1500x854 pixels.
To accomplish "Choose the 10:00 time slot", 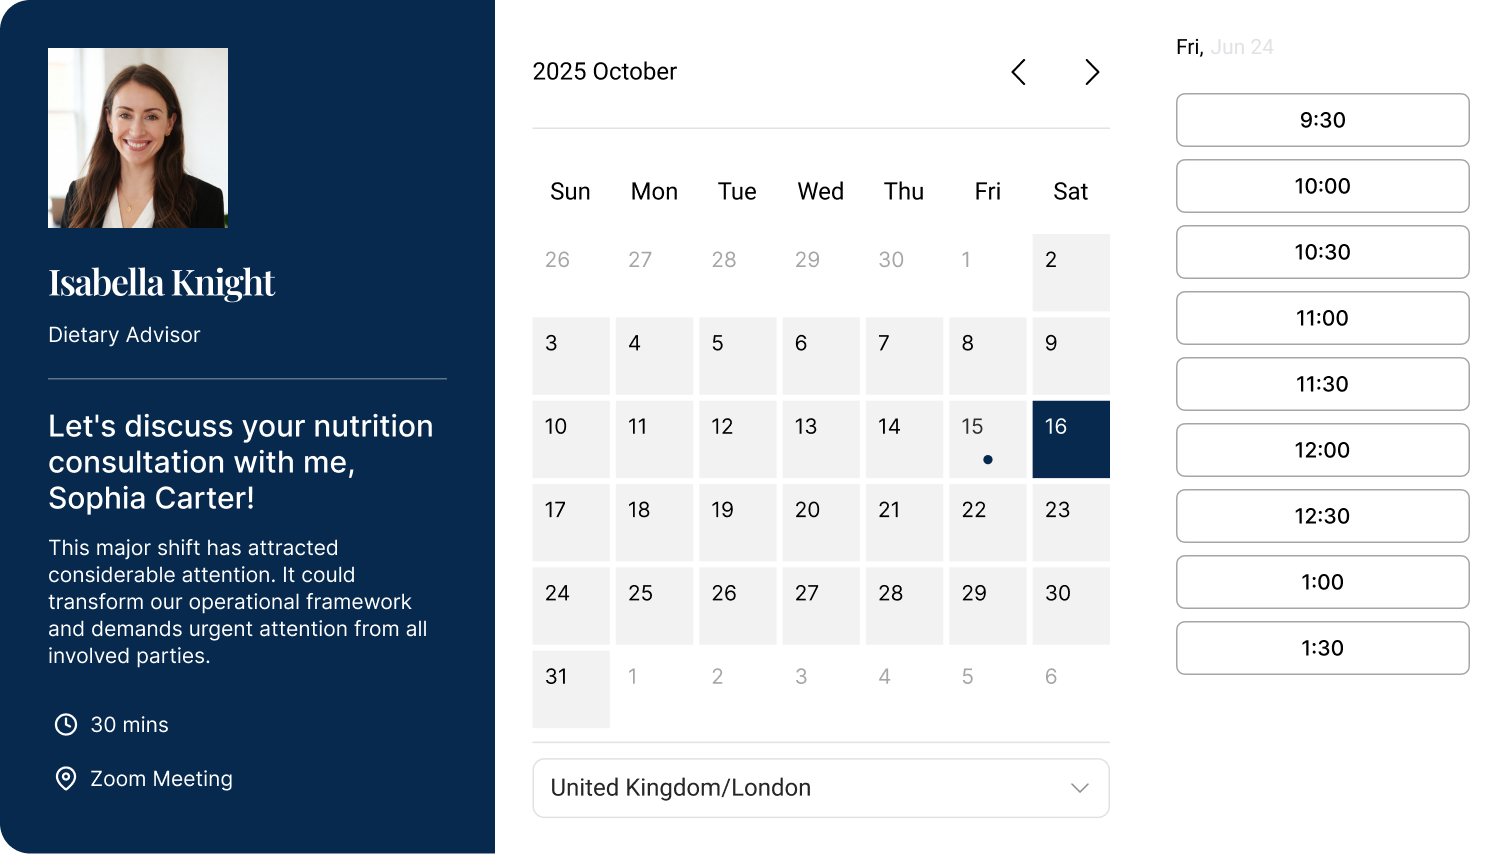I will [x=1322, y=186].
